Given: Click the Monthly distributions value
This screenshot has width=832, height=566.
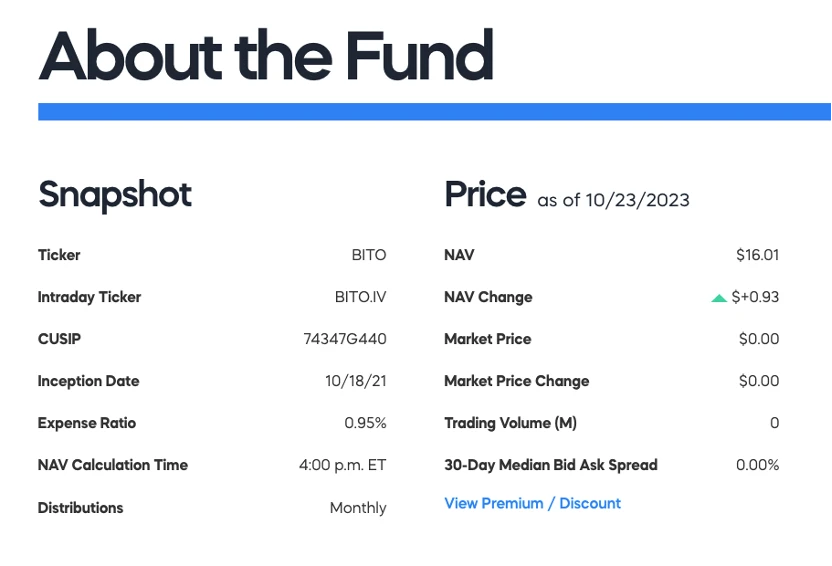Looking at the screenshot, I should [358, 508].
